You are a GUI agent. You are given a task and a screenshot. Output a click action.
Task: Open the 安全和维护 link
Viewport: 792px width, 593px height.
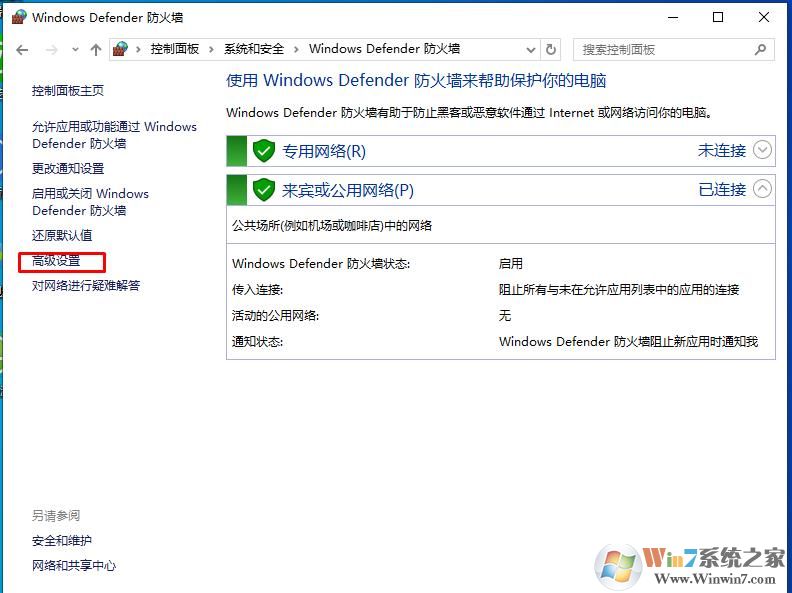(x=62, y=540)
